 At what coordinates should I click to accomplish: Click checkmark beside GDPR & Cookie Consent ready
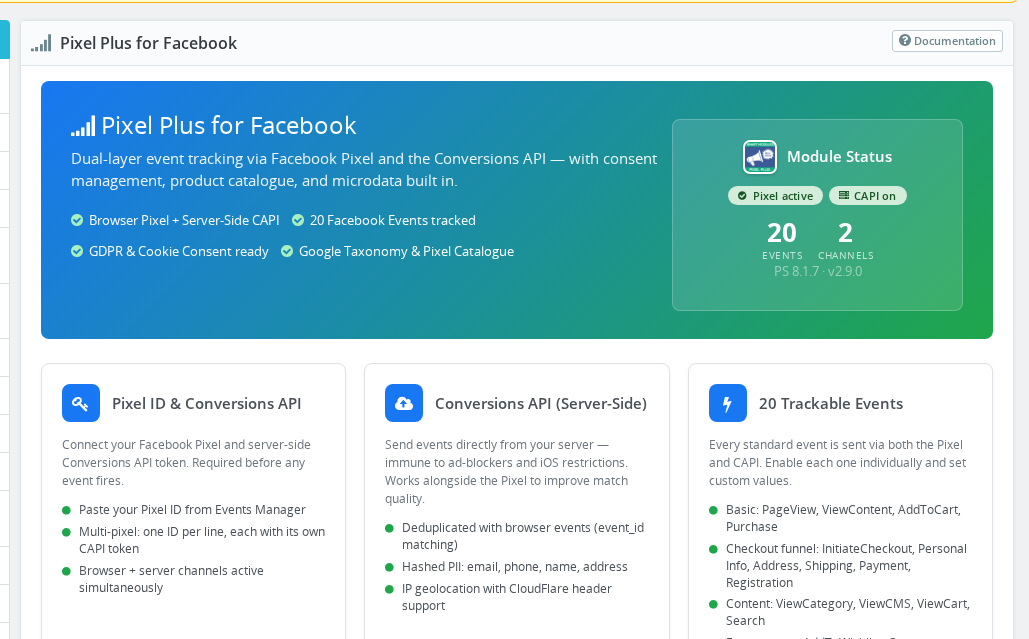[77, 251]
